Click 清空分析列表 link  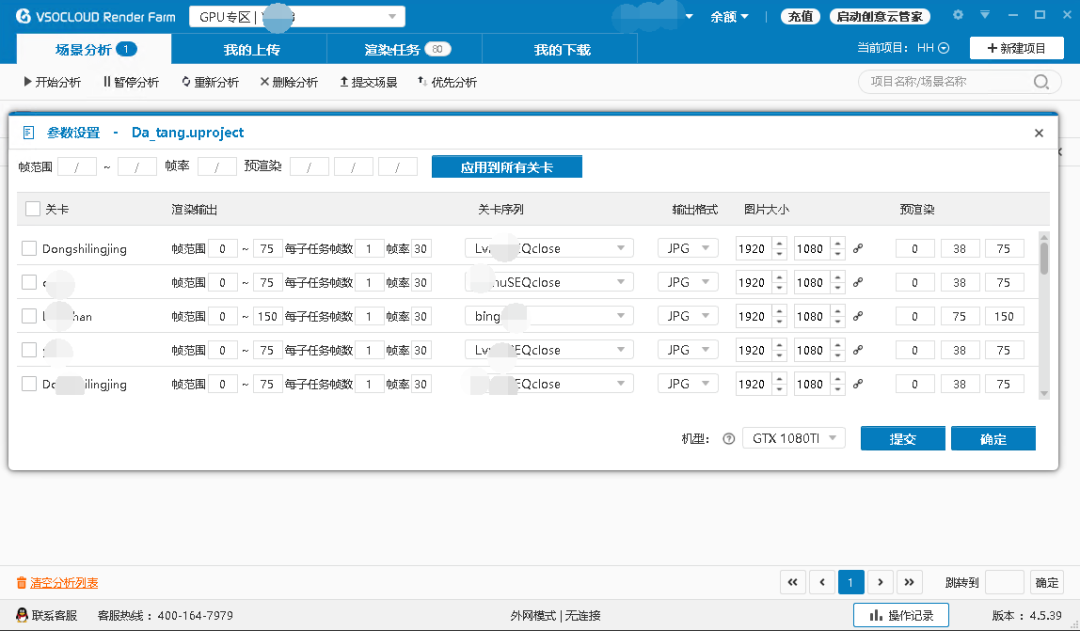click(64, 583)
